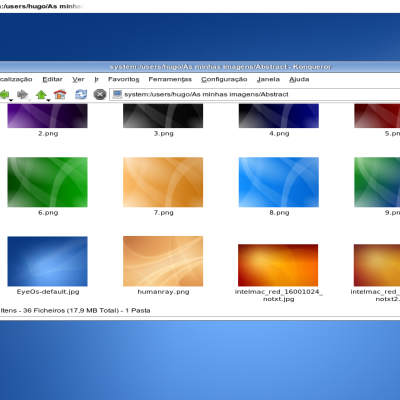Click the computer icon in the location bar
The height and width of the screenshot is (400, 400).
click(x=117, y=94)
